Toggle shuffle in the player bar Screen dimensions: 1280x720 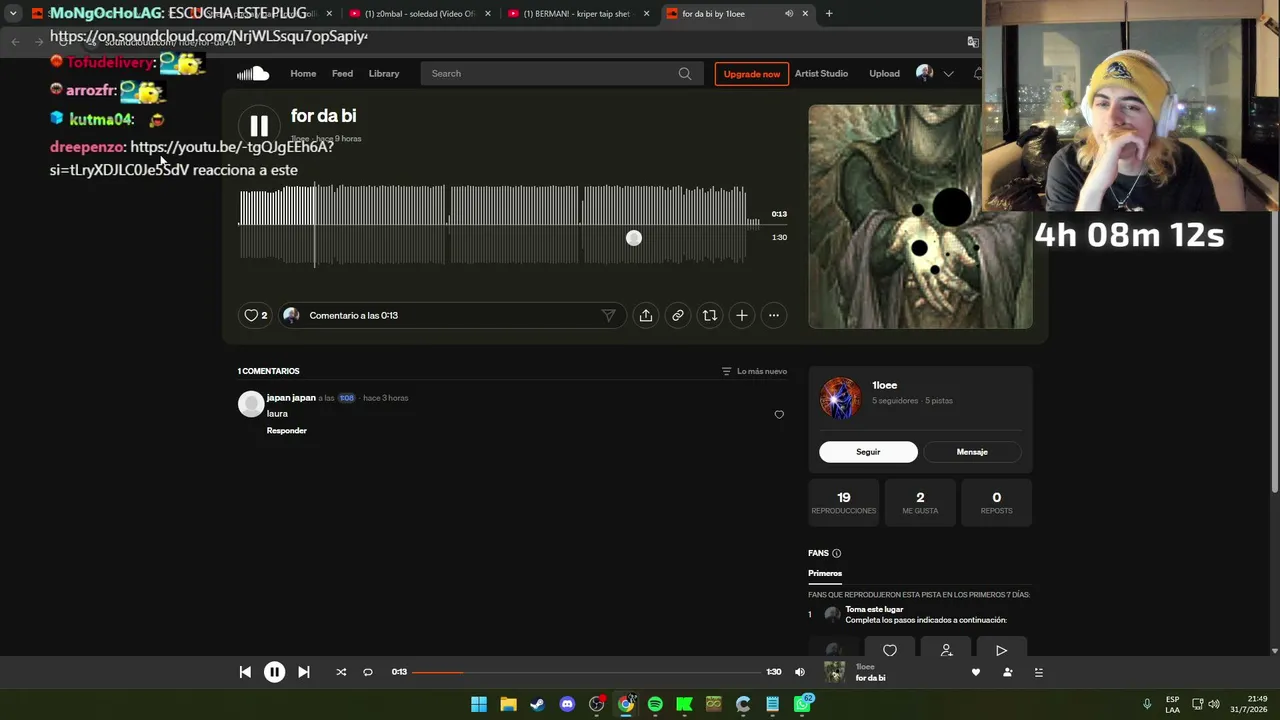(341, 672)
